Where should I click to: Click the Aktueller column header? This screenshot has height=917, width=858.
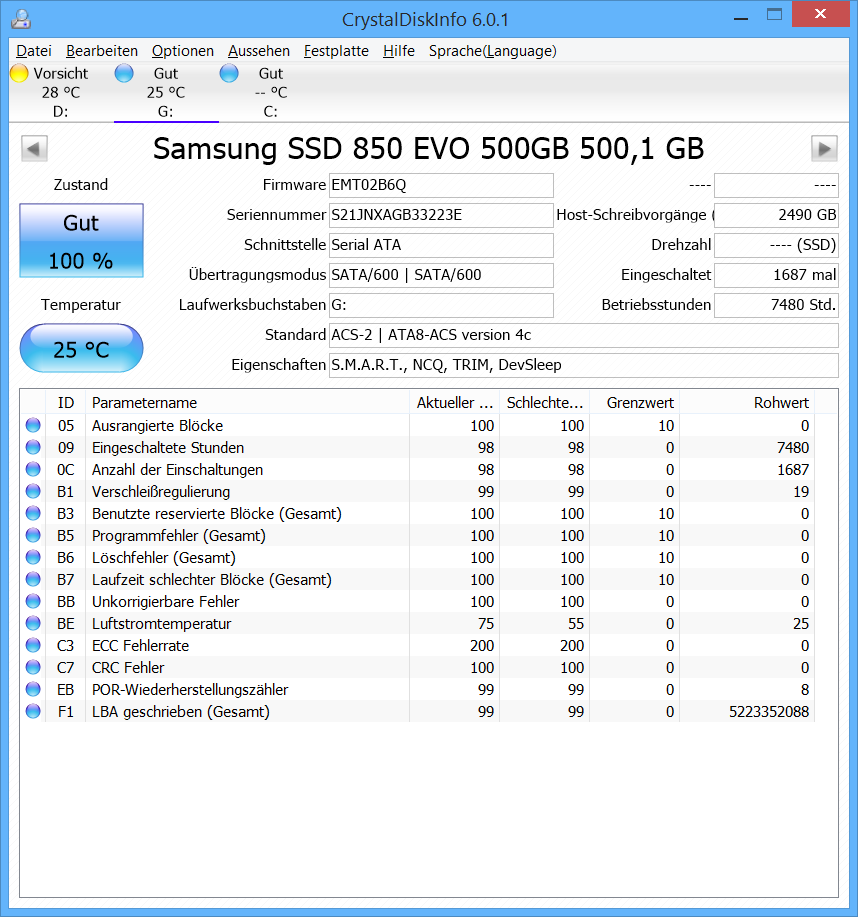(454, 402)
